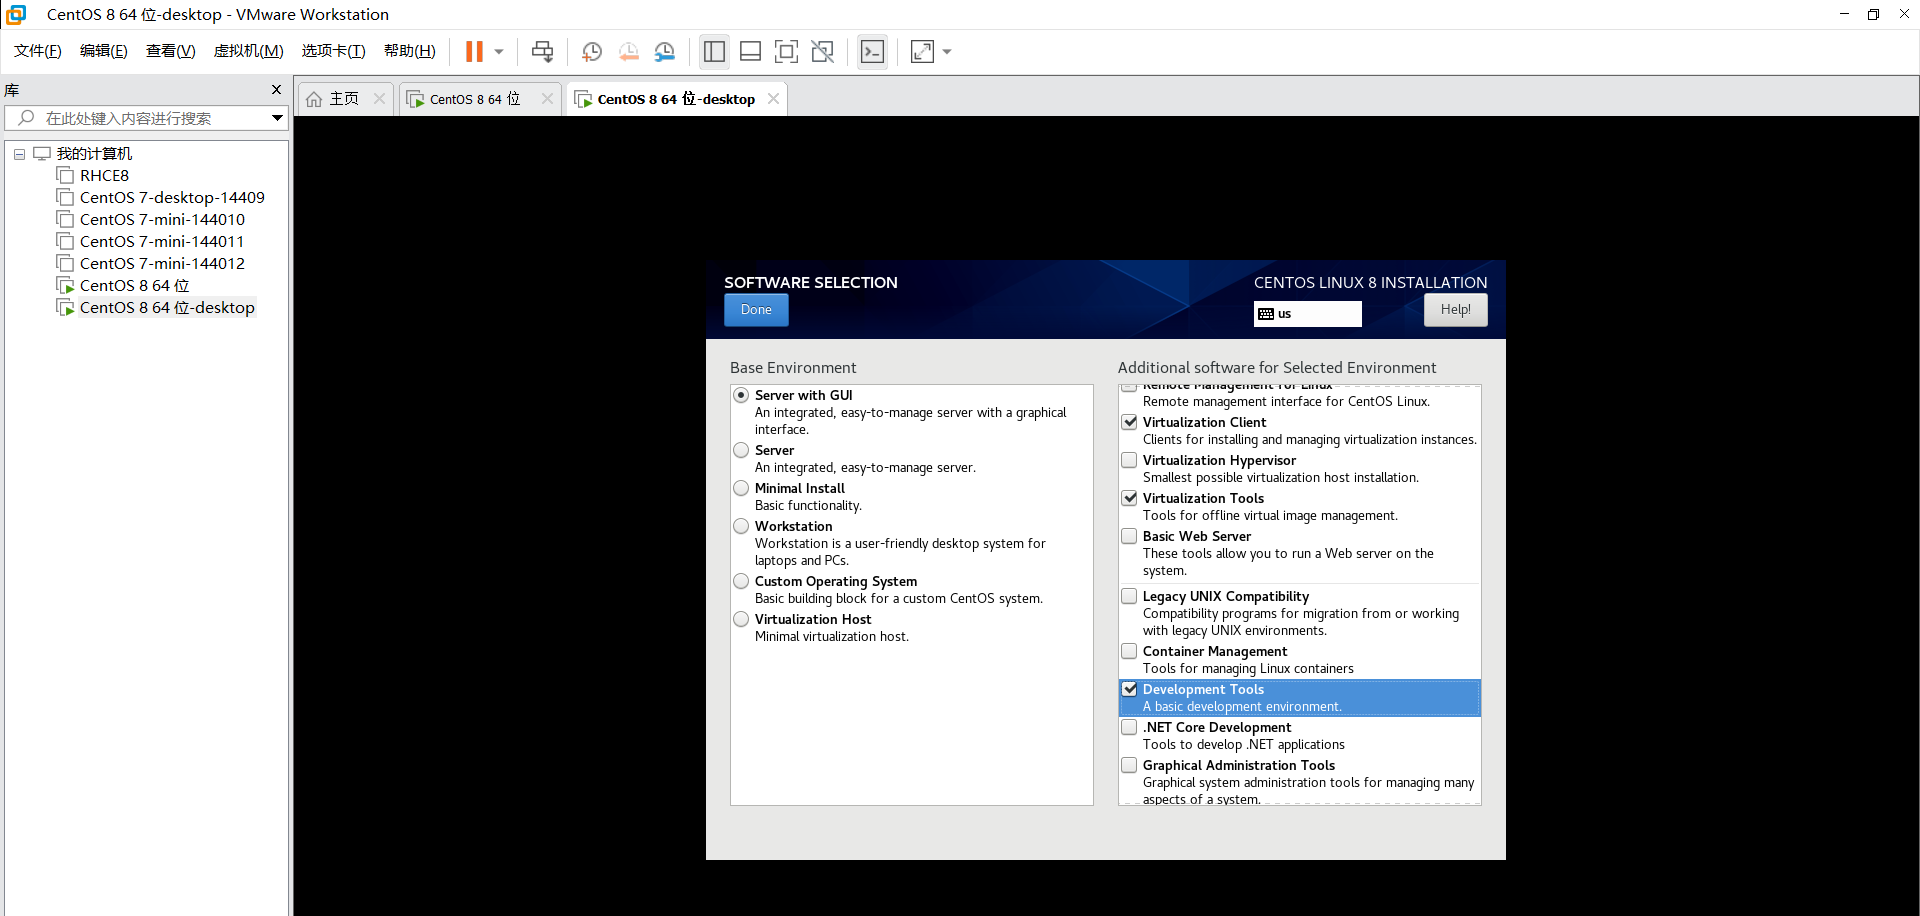Select the Virtualization Host radio button
This screenshot has height=916, width=1920.
(x=741, y=620)
